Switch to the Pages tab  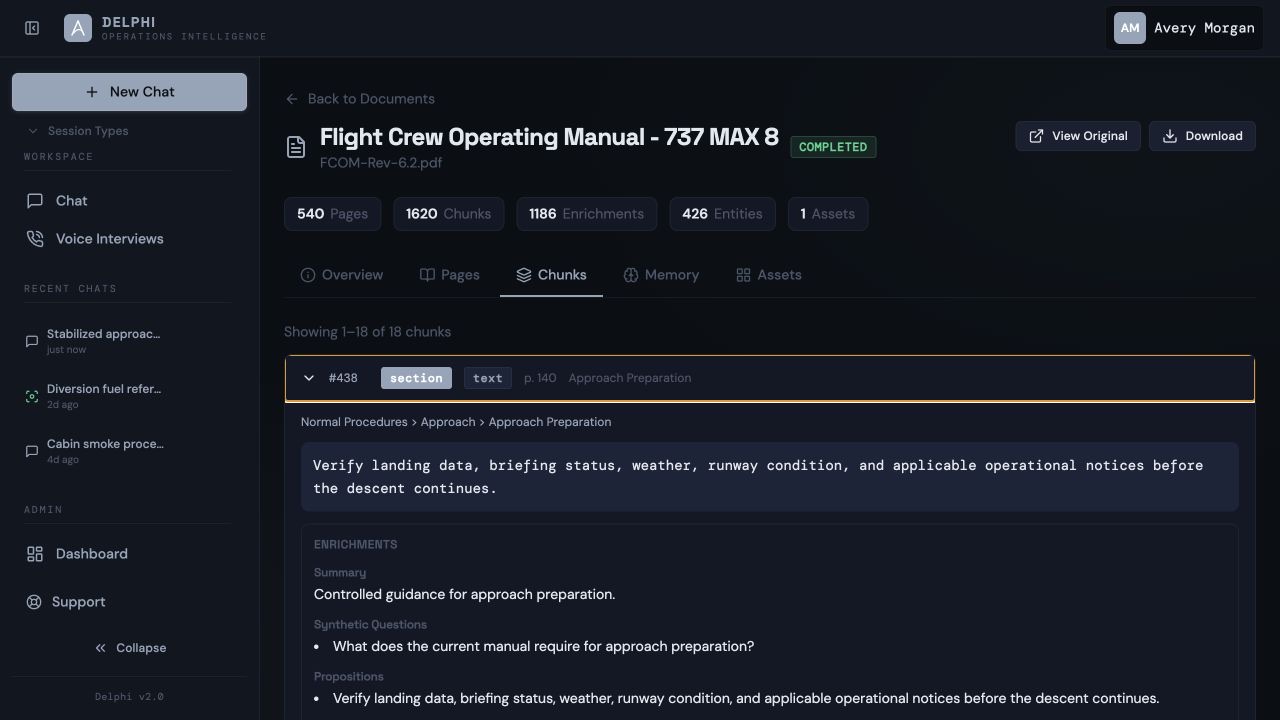(450, 275)
